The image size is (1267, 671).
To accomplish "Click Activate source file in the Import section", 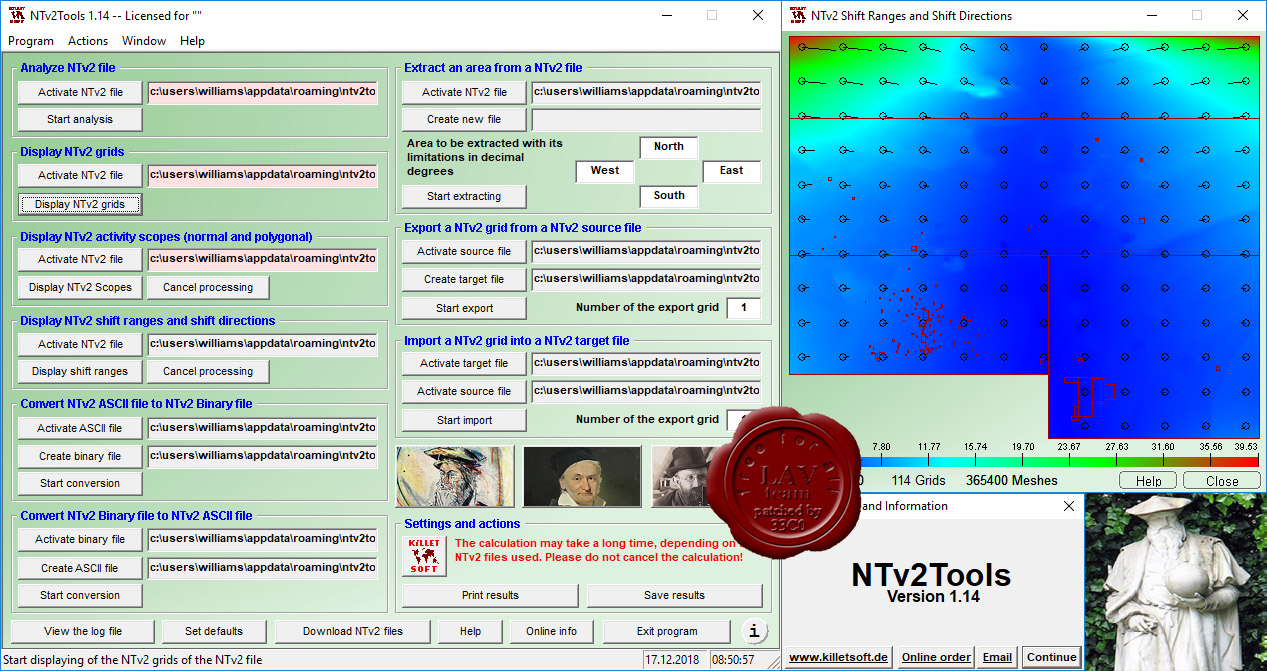I will point(464,391).
